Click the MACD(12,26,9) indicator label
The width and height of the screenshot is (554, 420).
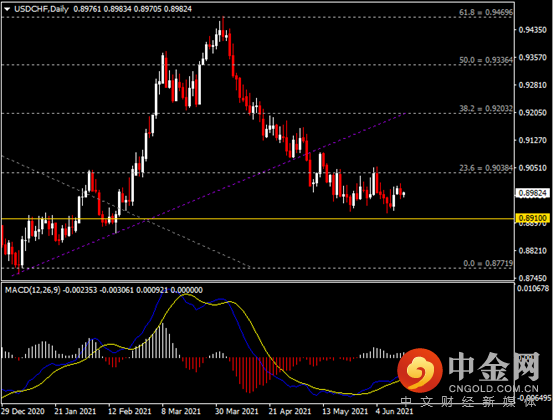pos(33,290)
